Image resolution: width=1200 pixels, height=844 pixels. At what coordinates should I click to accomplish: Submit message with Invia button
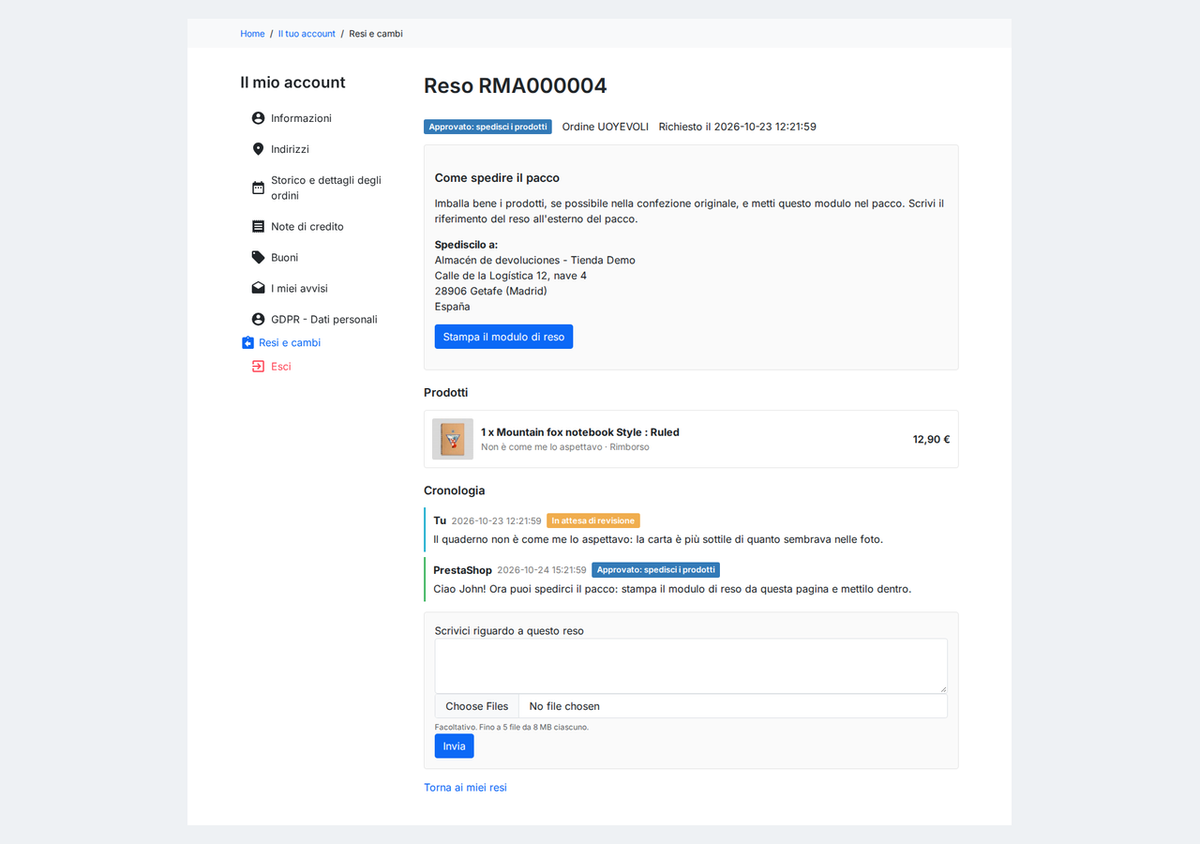click(454, 746)
